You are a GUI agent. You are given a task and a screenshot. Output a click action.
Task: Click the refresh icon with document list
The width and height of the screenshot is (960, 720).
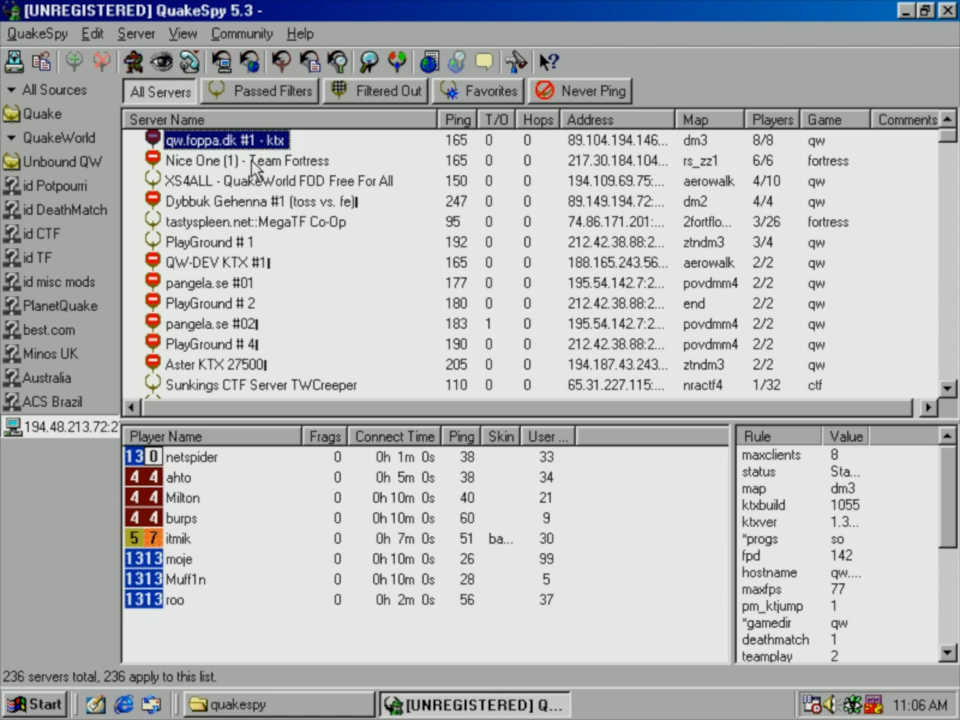pyautogui.click(x=310, y=61)
